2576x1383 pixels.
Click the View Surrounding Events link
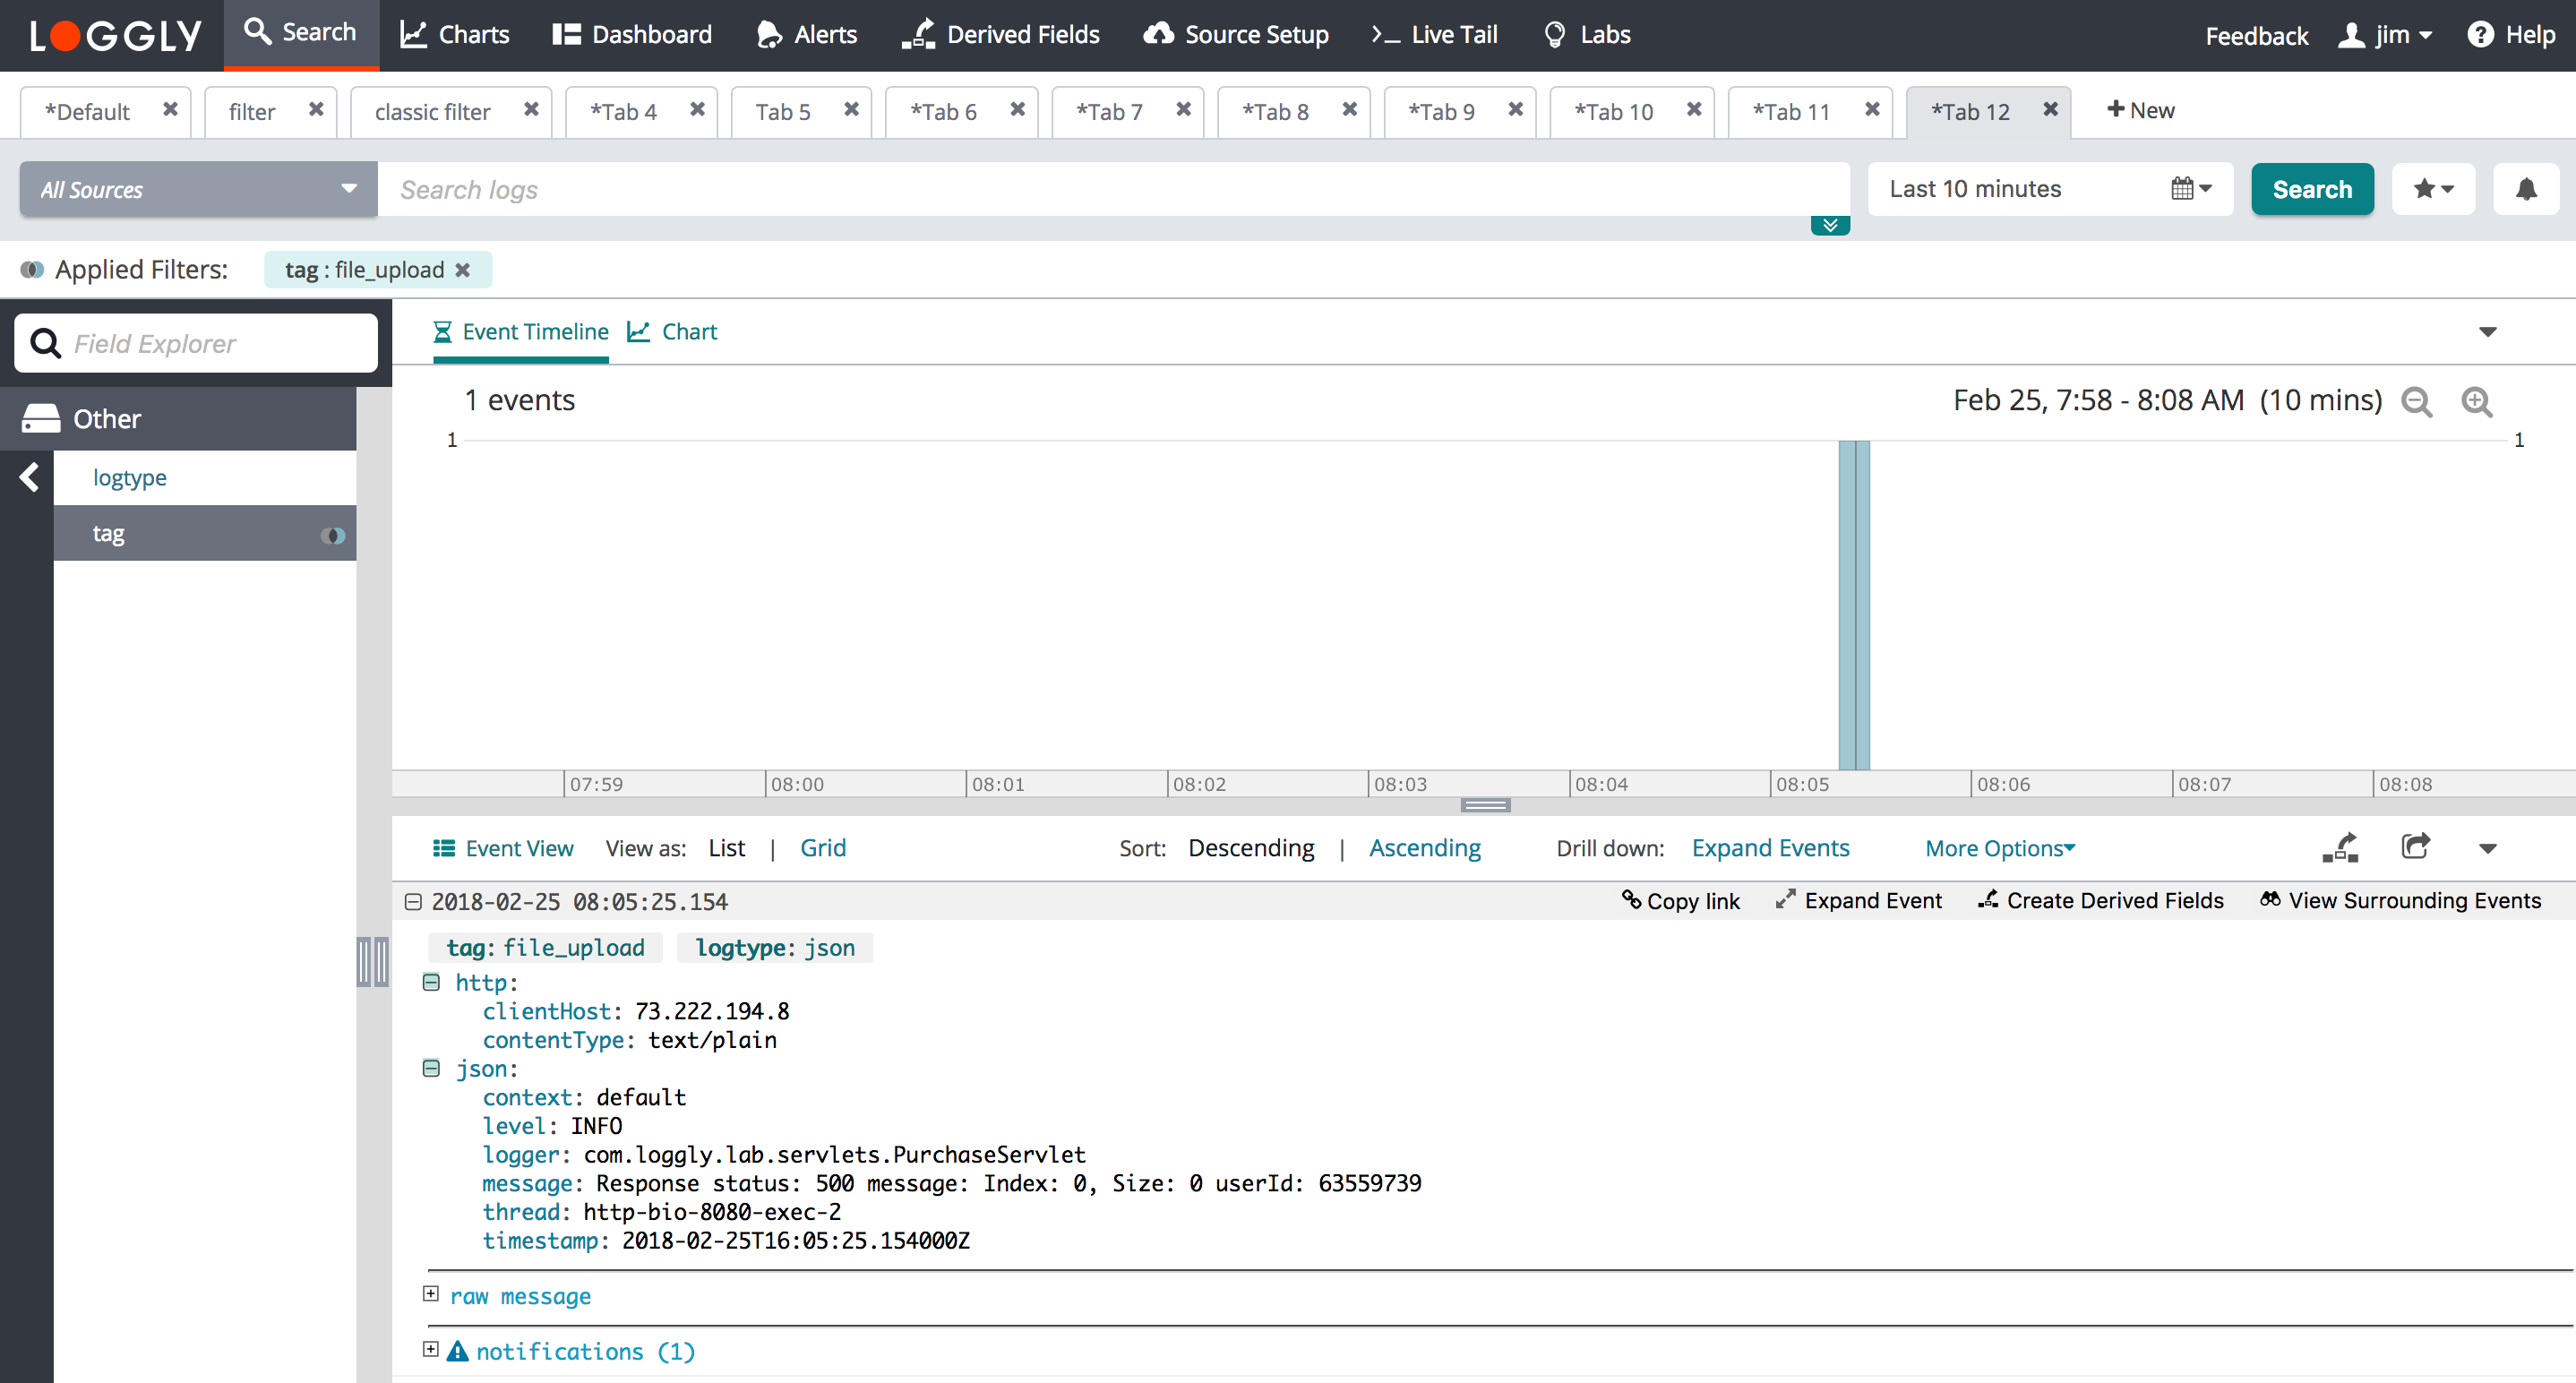pyautogui.click(x=2400, y=901)
